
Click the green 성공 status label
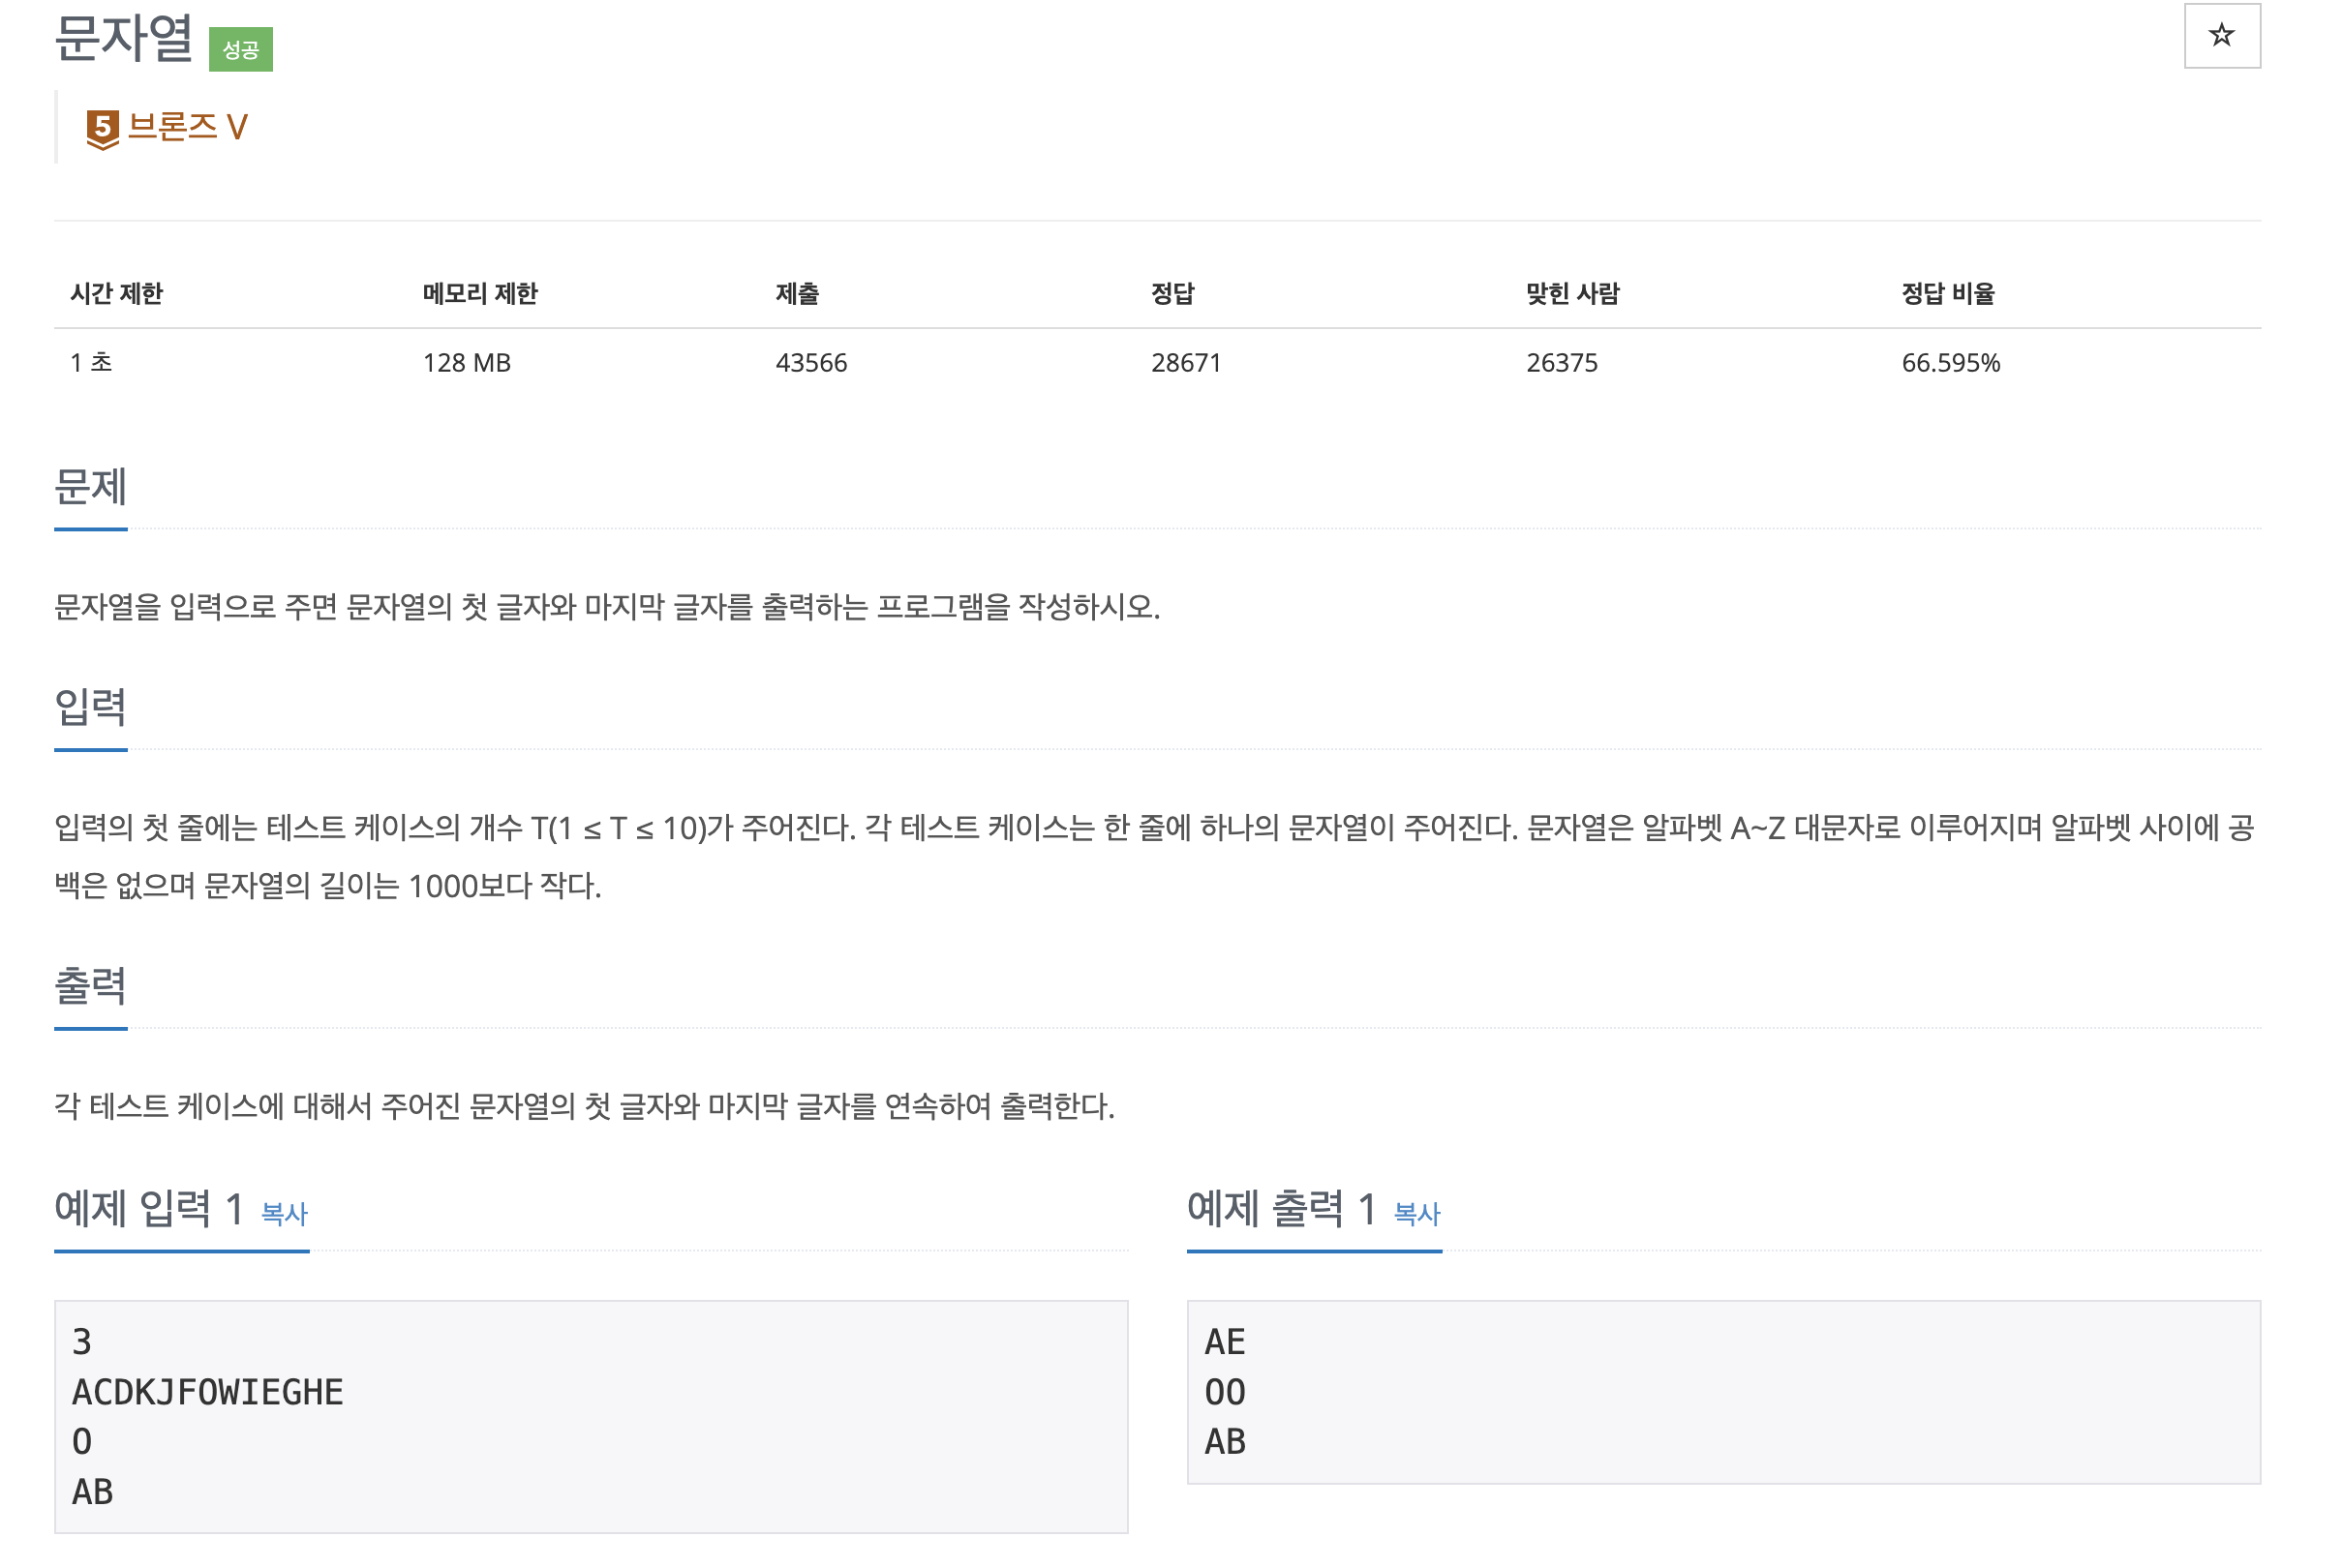(x=240, y=50)
